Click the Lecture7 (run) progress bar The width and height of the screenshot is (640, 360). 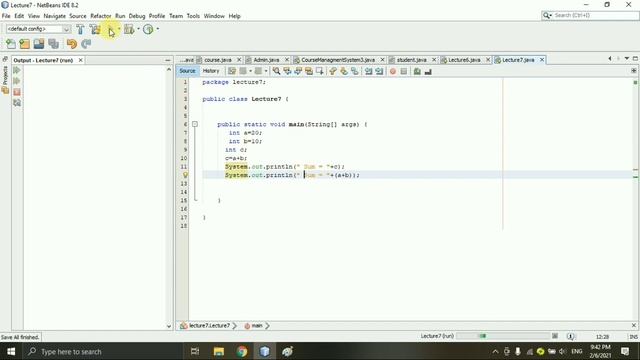pos(503,336)
